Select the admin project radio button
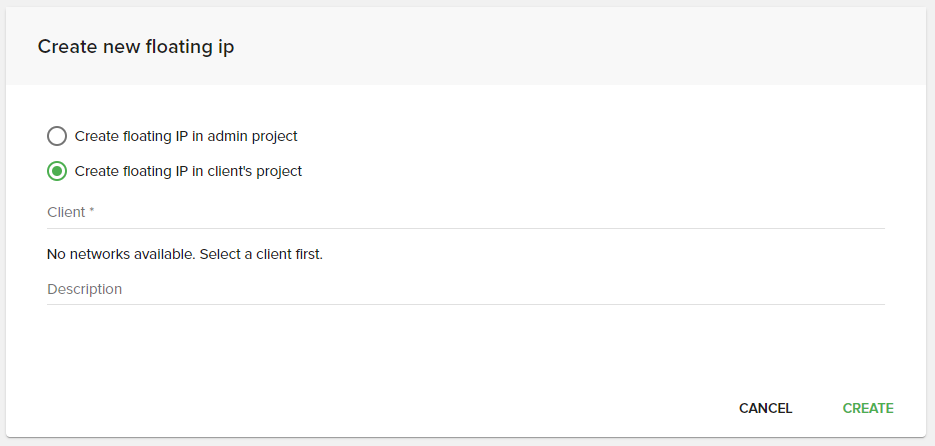The height and width of the screenshot is (446, 935). point(57,136)
